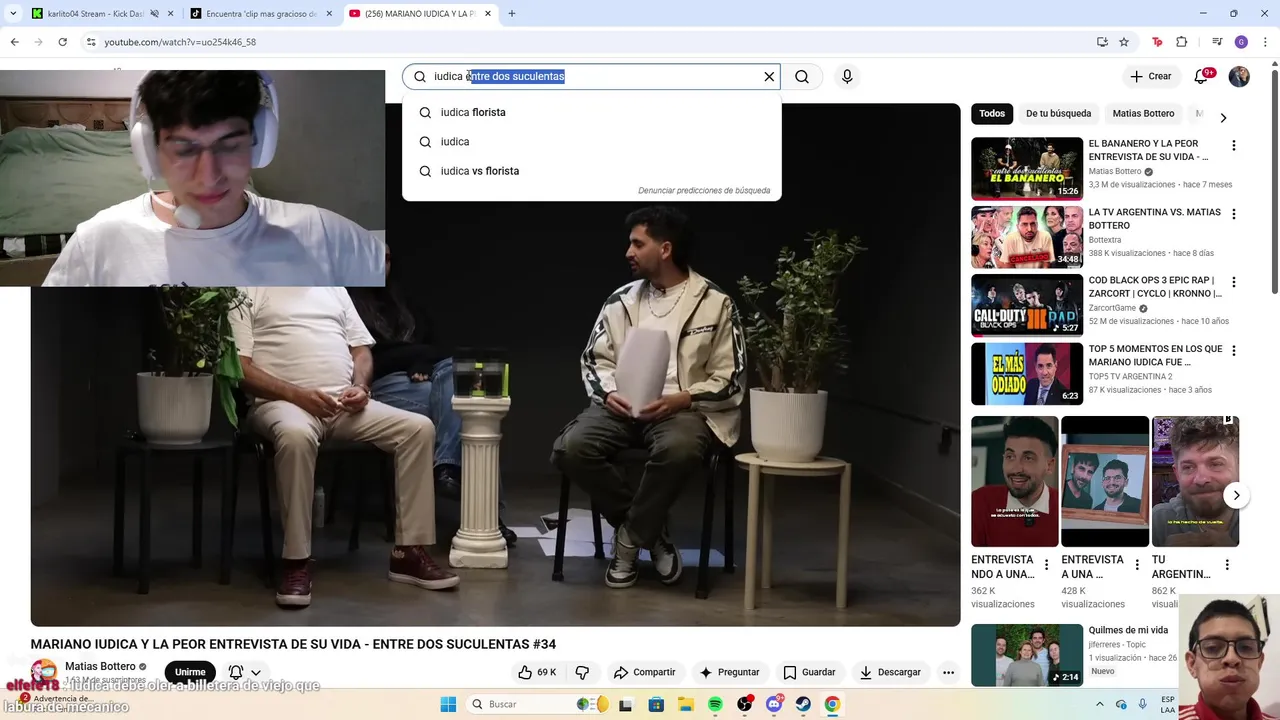Open options for 428 K views short
Image resolution: width=1280 pixels, height=720 pixels.
pyautogui.click(x=1137, y=565)
